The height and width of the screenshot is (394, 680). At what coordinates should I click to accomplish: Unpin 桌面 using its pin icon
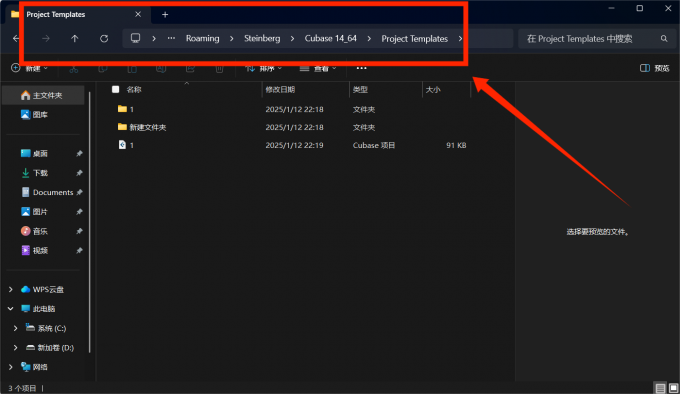79,153
